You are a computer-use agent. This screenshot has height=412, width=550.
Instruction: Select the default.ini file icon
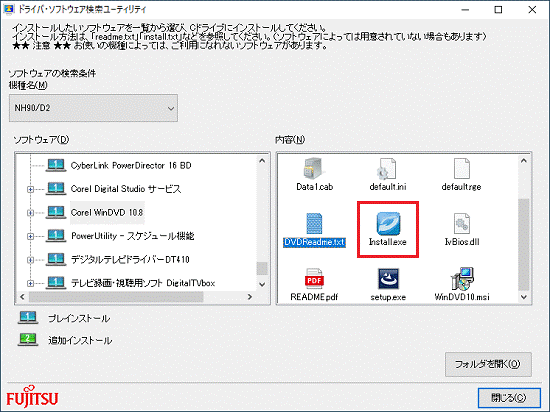tap(387, 169)
